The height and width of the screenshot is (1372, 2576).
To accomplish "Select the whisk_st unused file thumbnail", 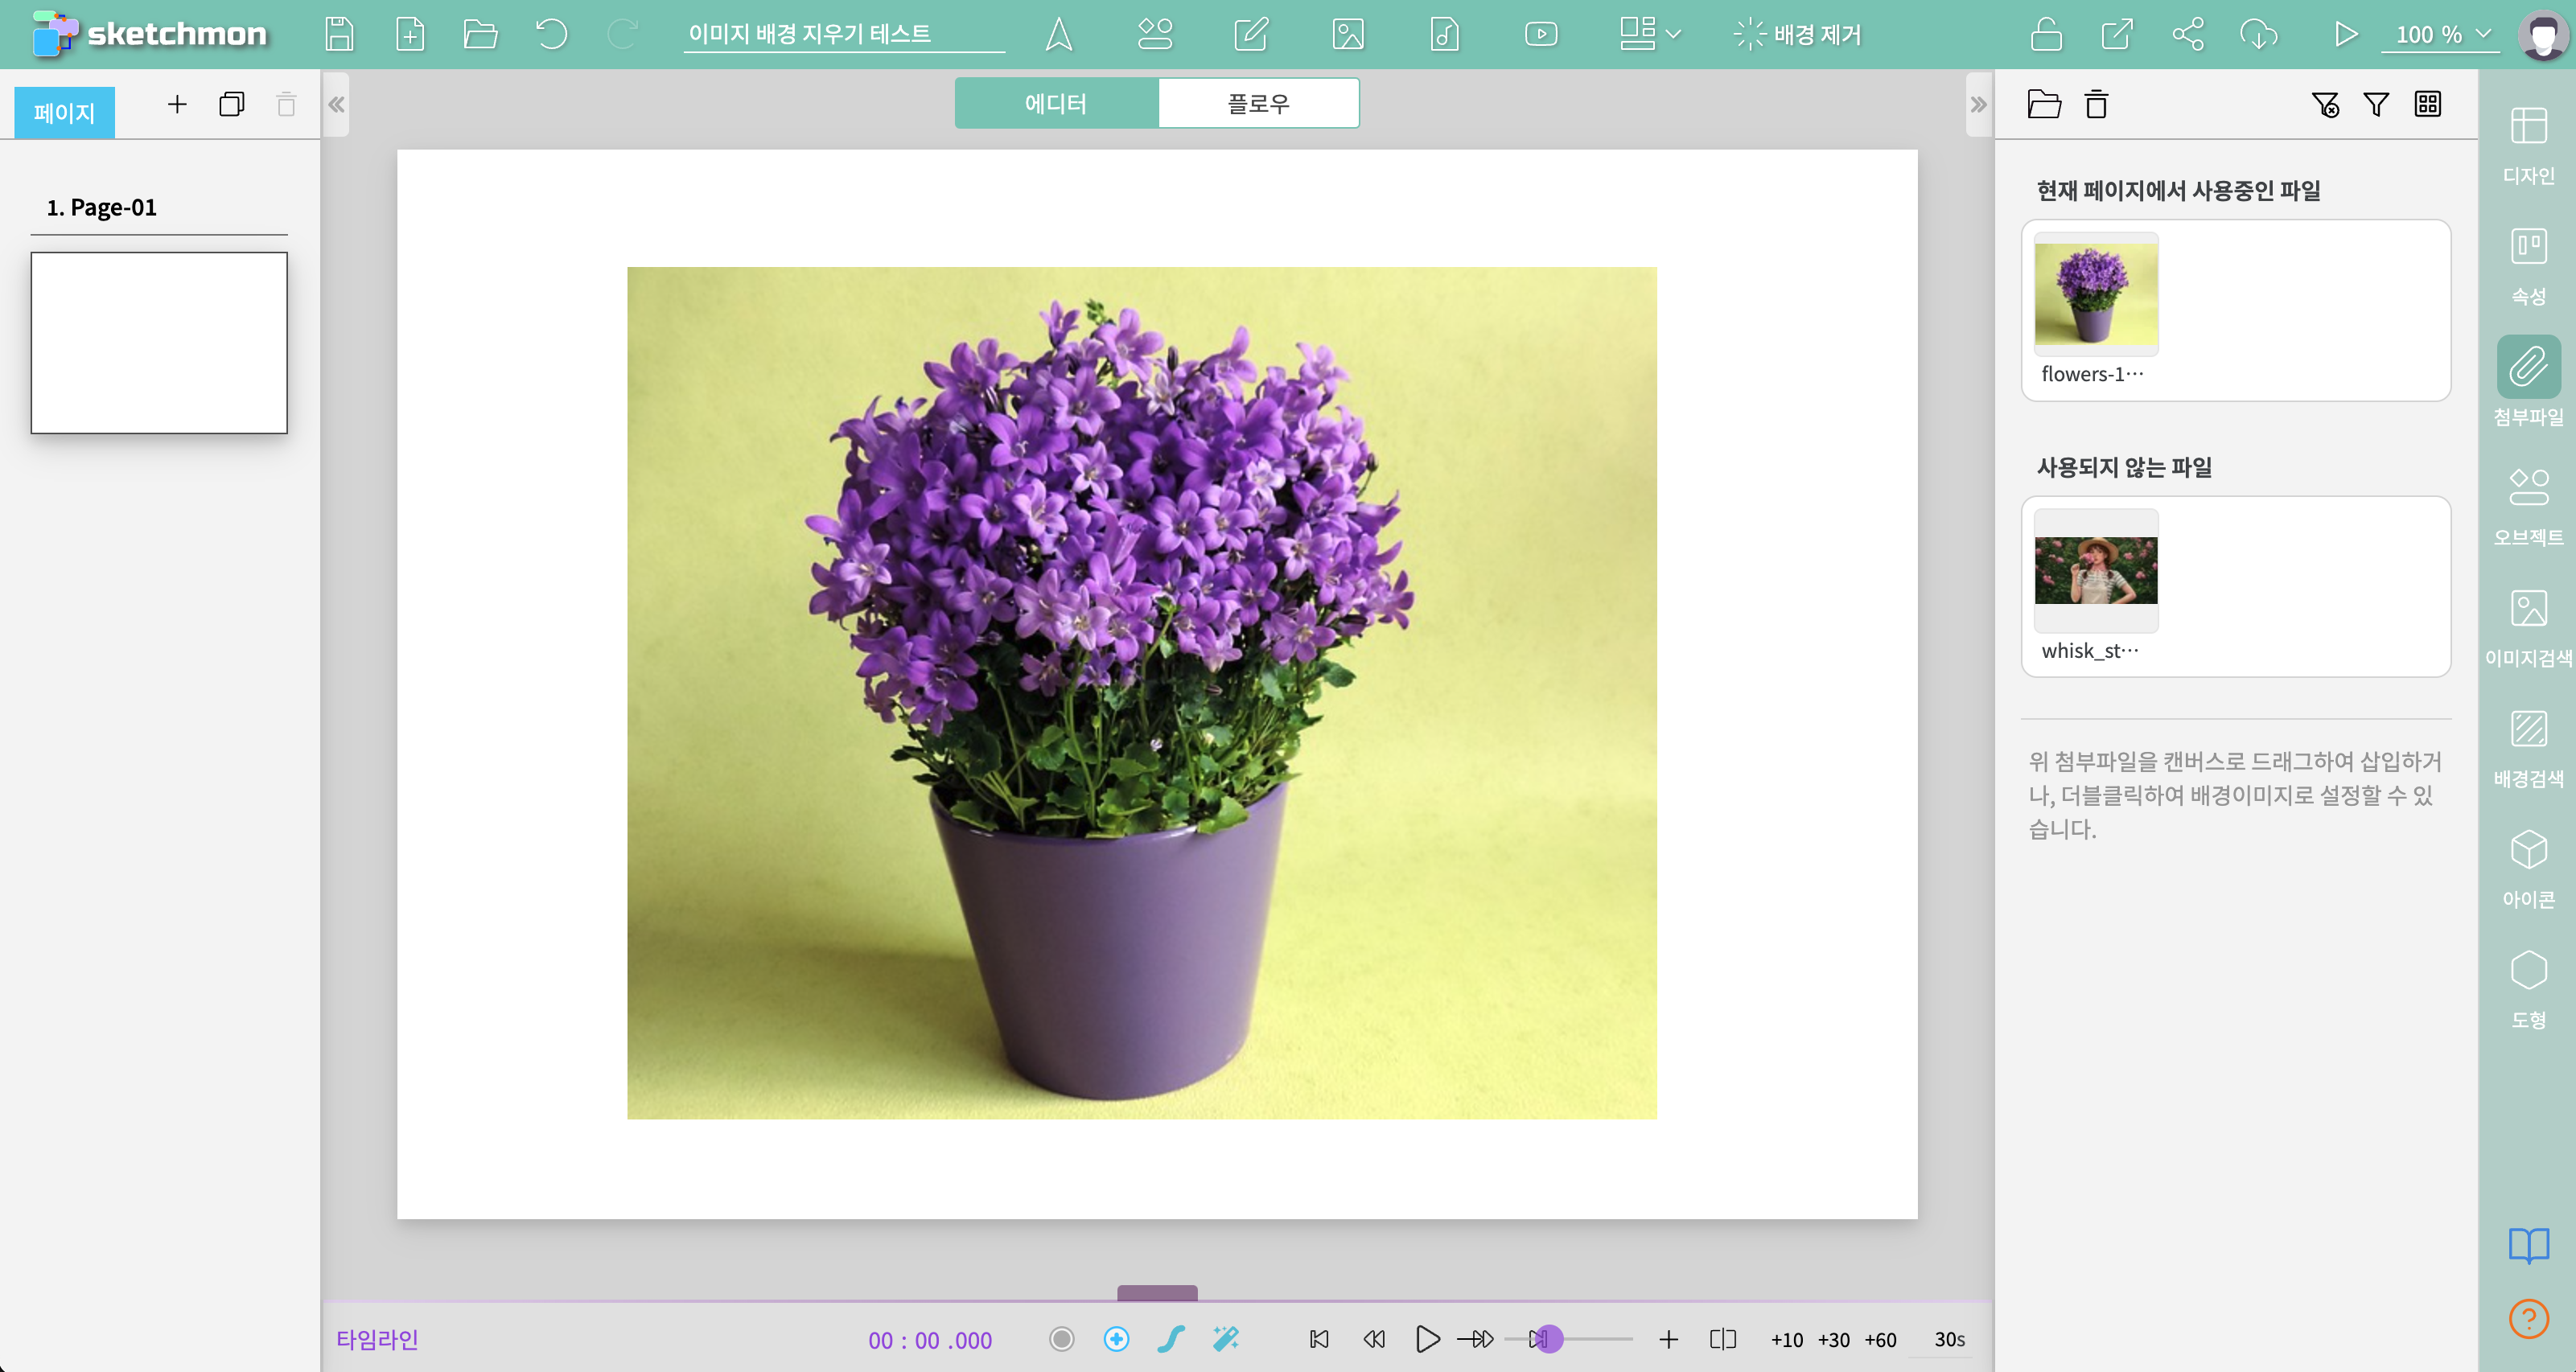I will (2096, 570).
